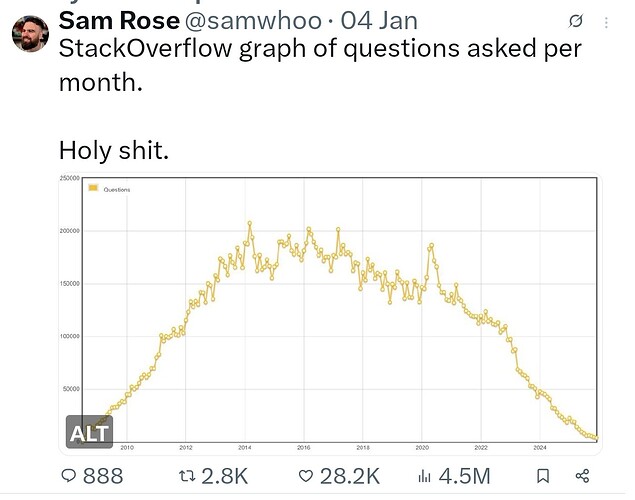Open the Sam Rose display name link
635x500 pixels.
pos(119,20)
